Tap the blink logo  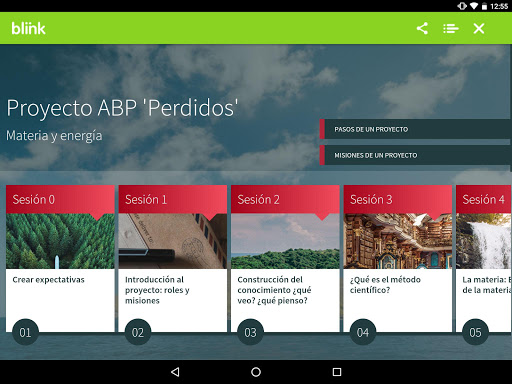coord(28,28)
